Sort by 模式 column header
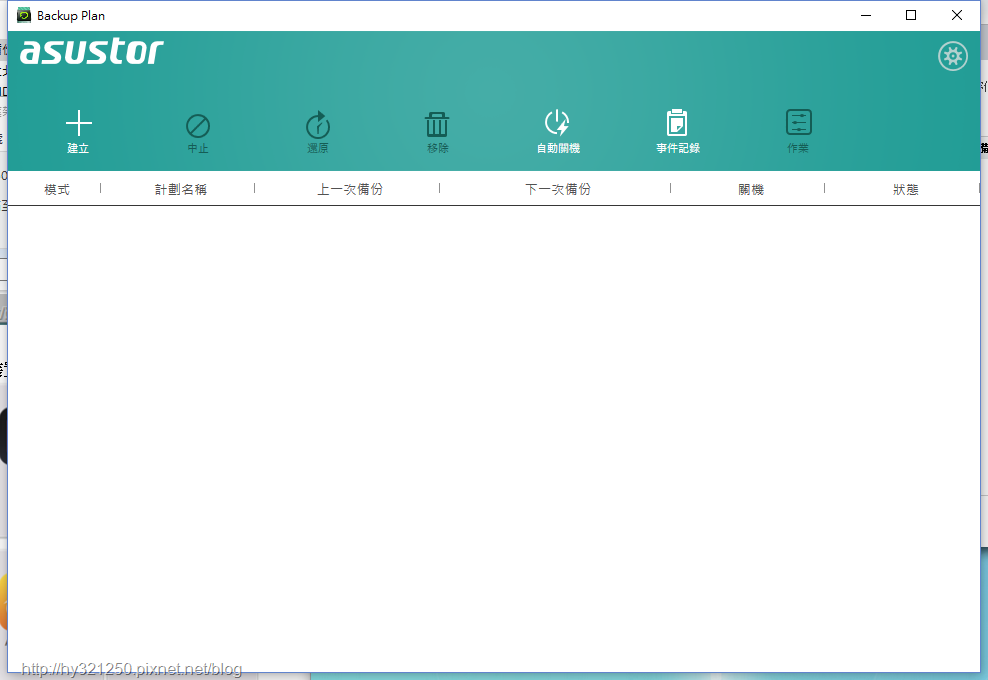The height and width of the screenshot is (680, 988). pos(57,189)
